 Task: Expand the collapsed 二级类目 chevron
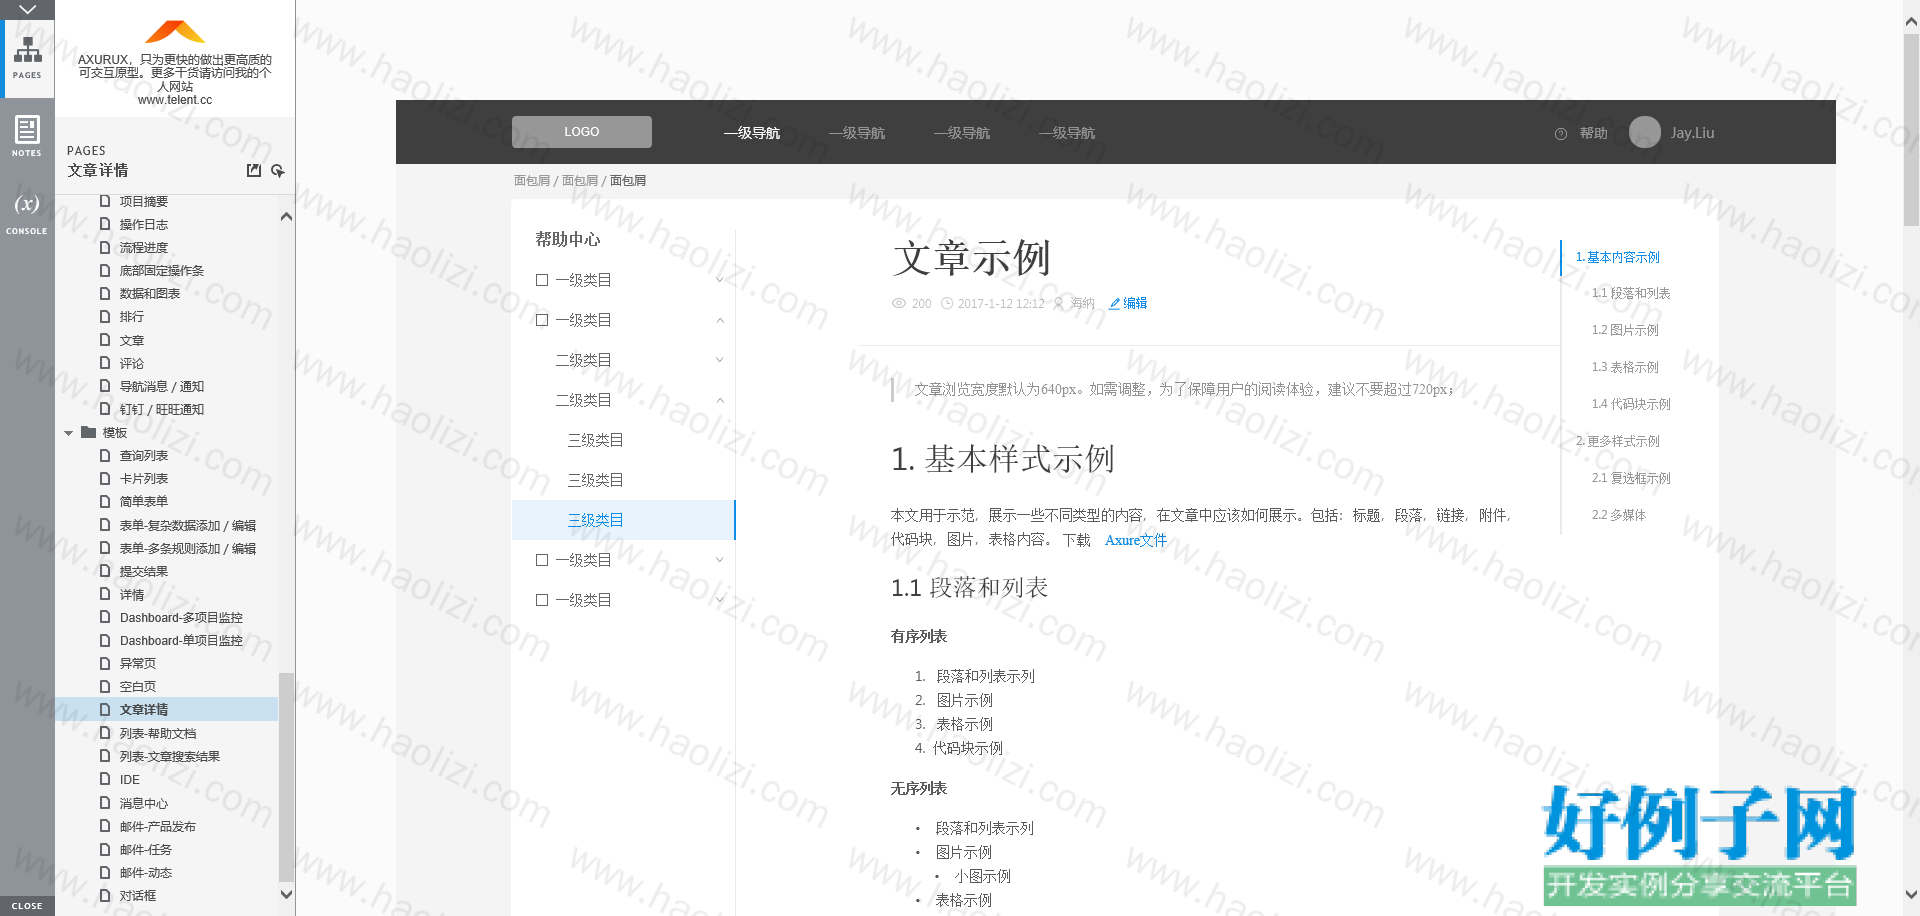[720, 360]
